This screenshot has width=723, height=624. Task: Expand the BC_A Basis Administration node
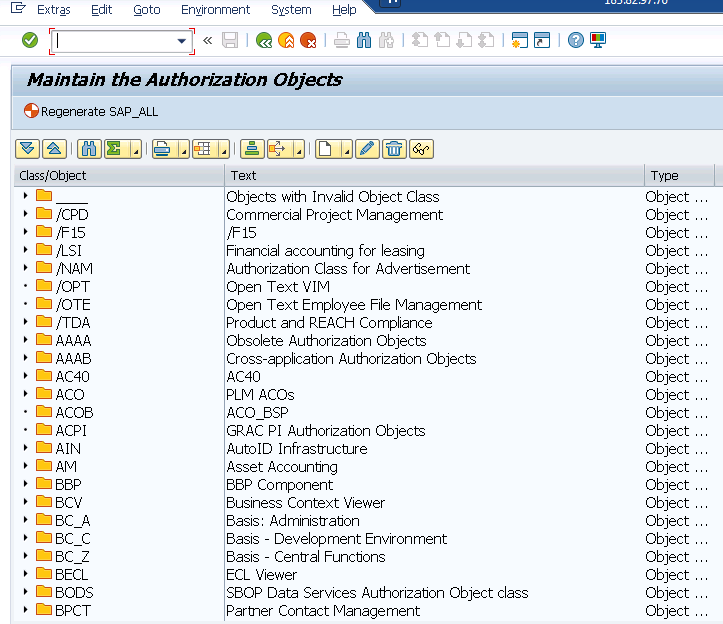(25, 521)
